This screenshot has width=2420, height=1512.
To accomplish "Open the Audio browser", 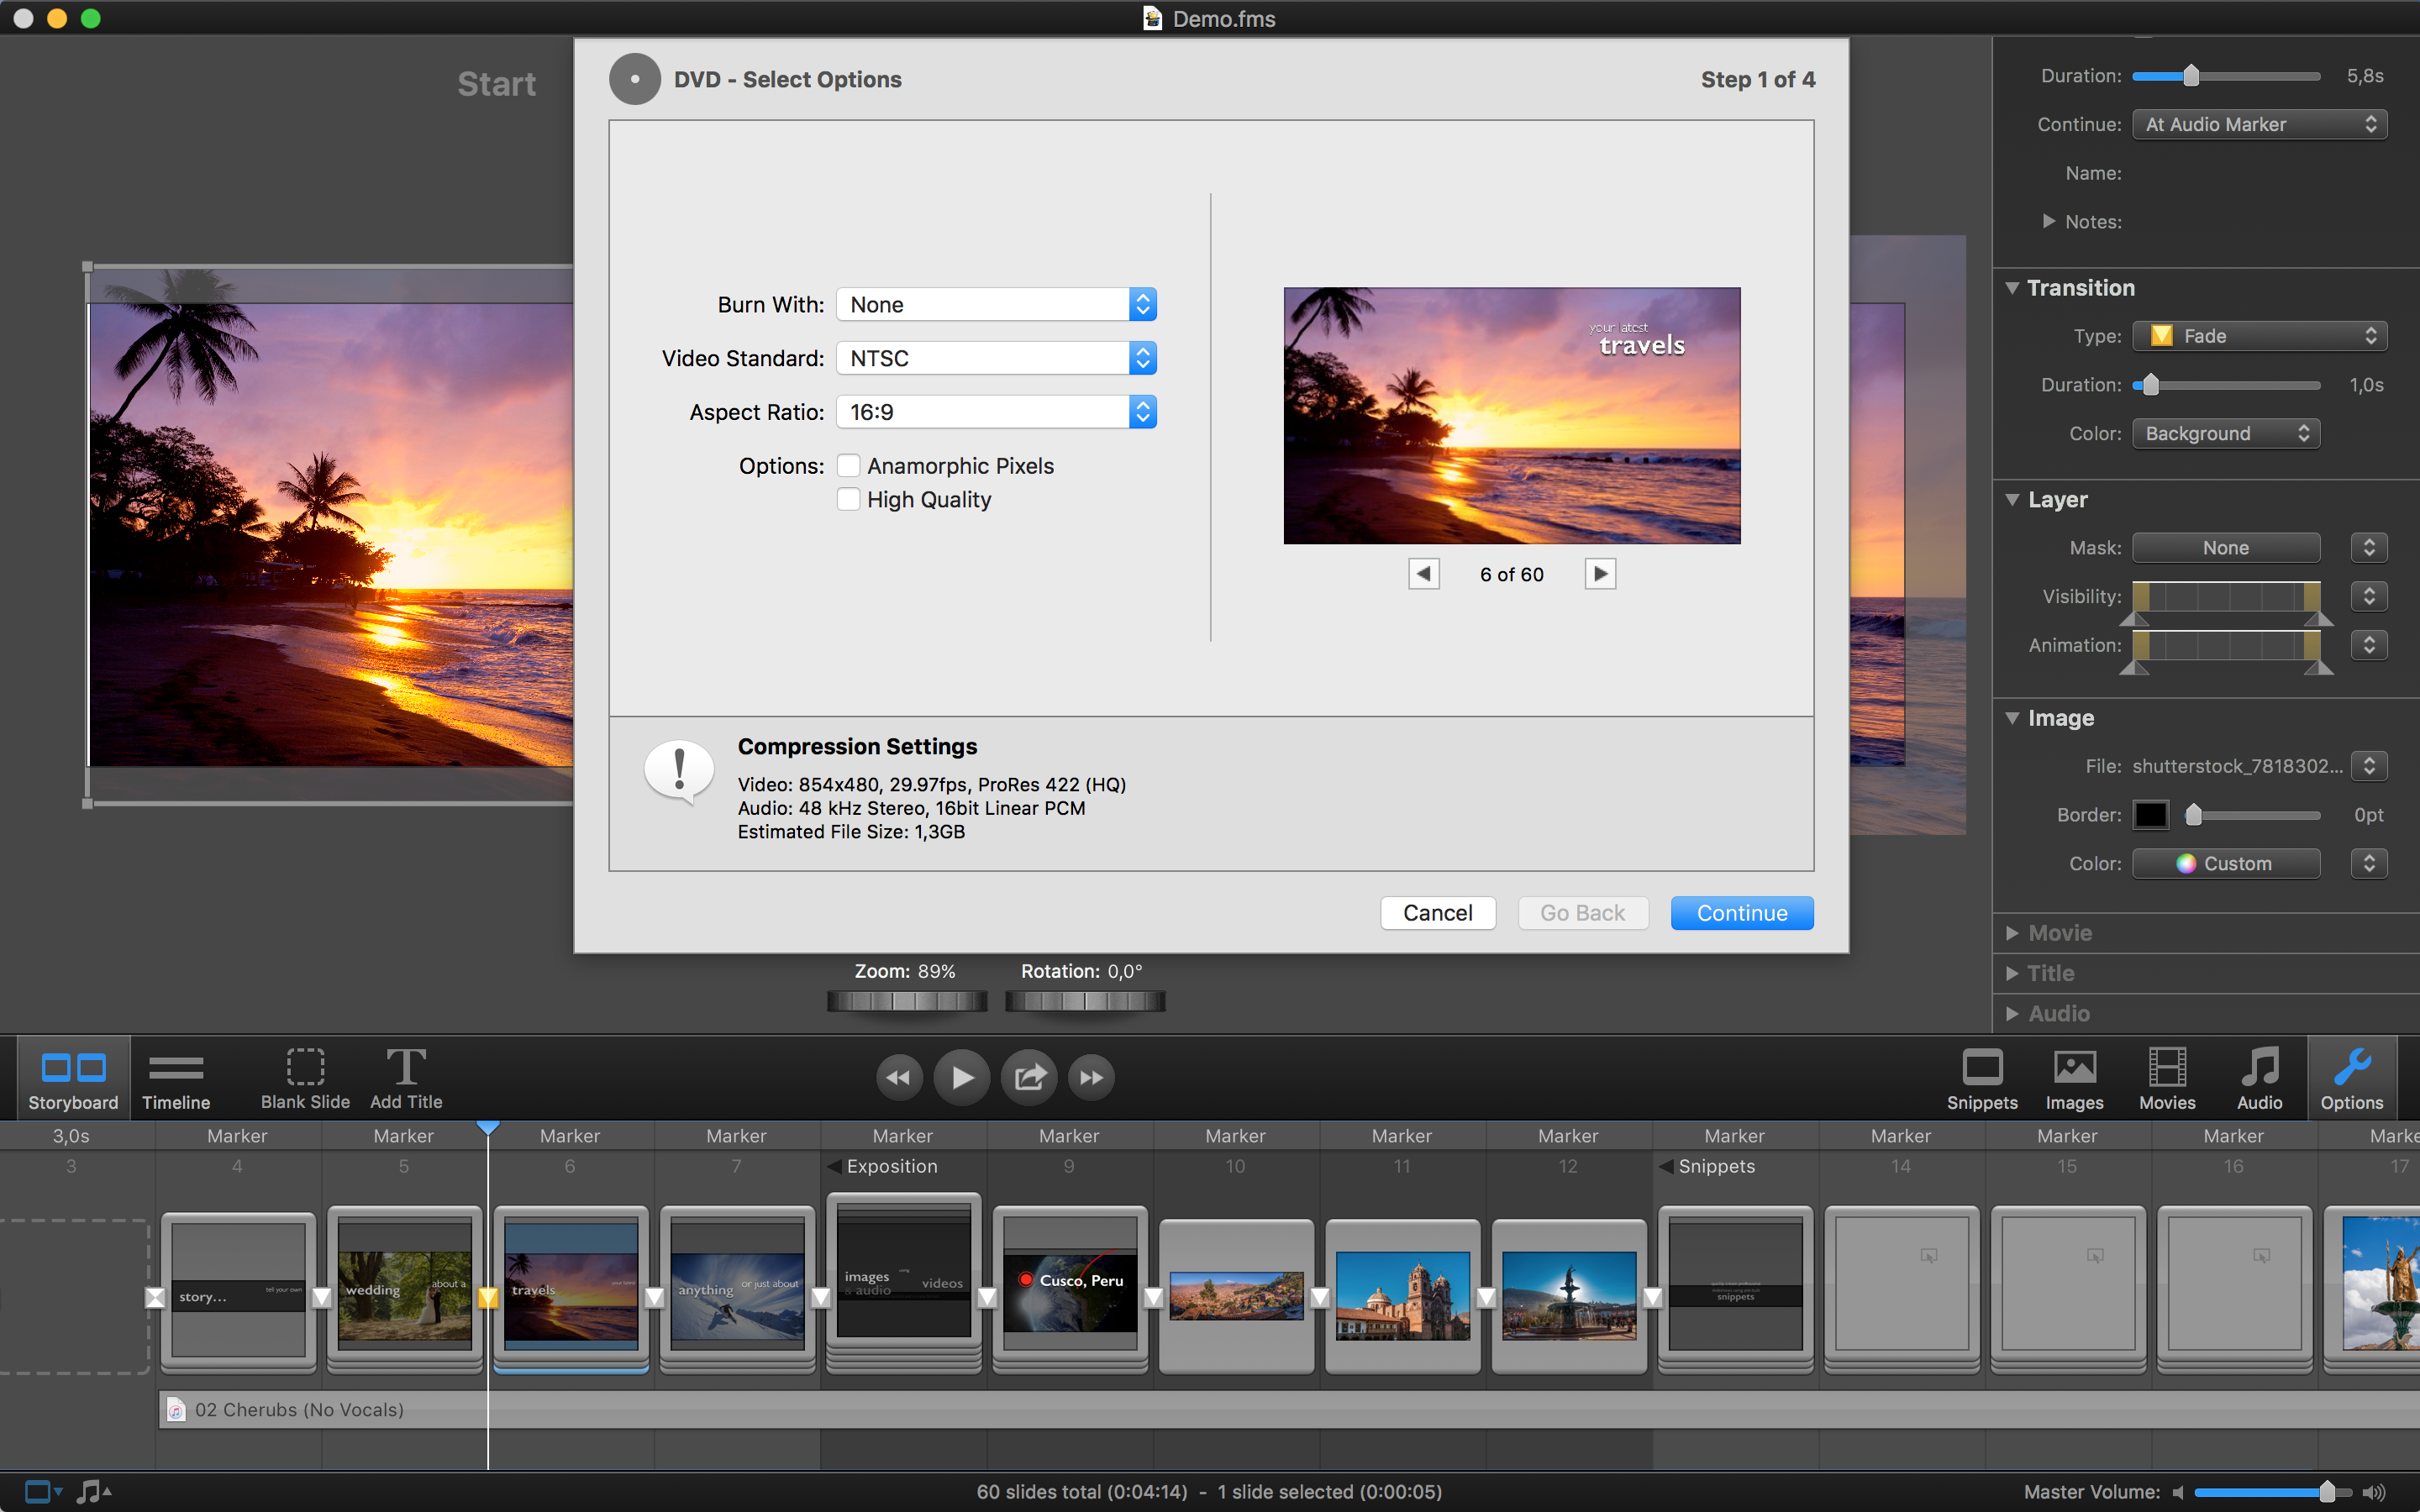I will click(x=2259, y=1079).
